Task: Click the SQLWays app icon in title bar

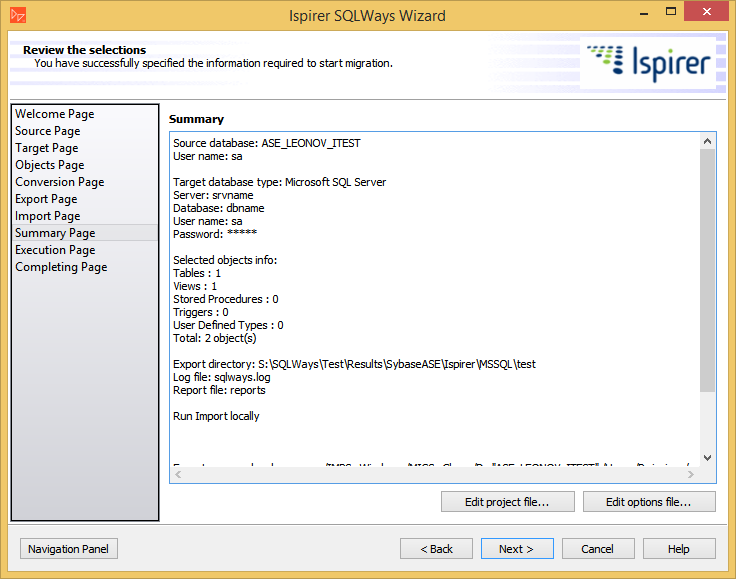Action: point(18,15)
